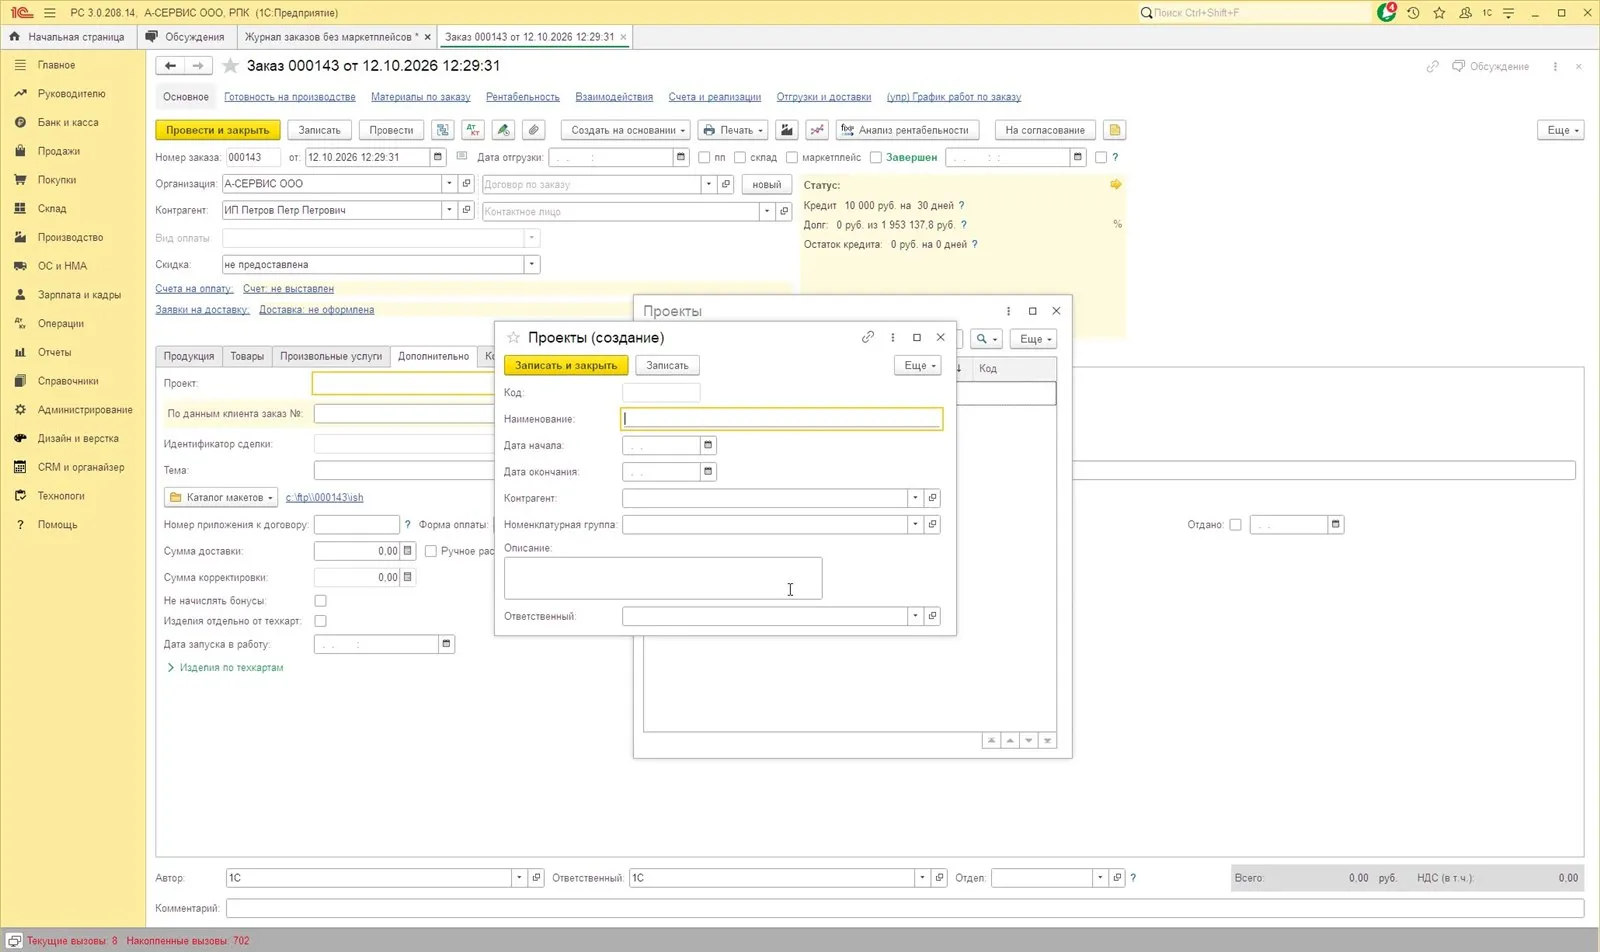This screenshot has height=952, width=1600.
Task: Open calendar for Дата начала field
Action: [708, 445]
